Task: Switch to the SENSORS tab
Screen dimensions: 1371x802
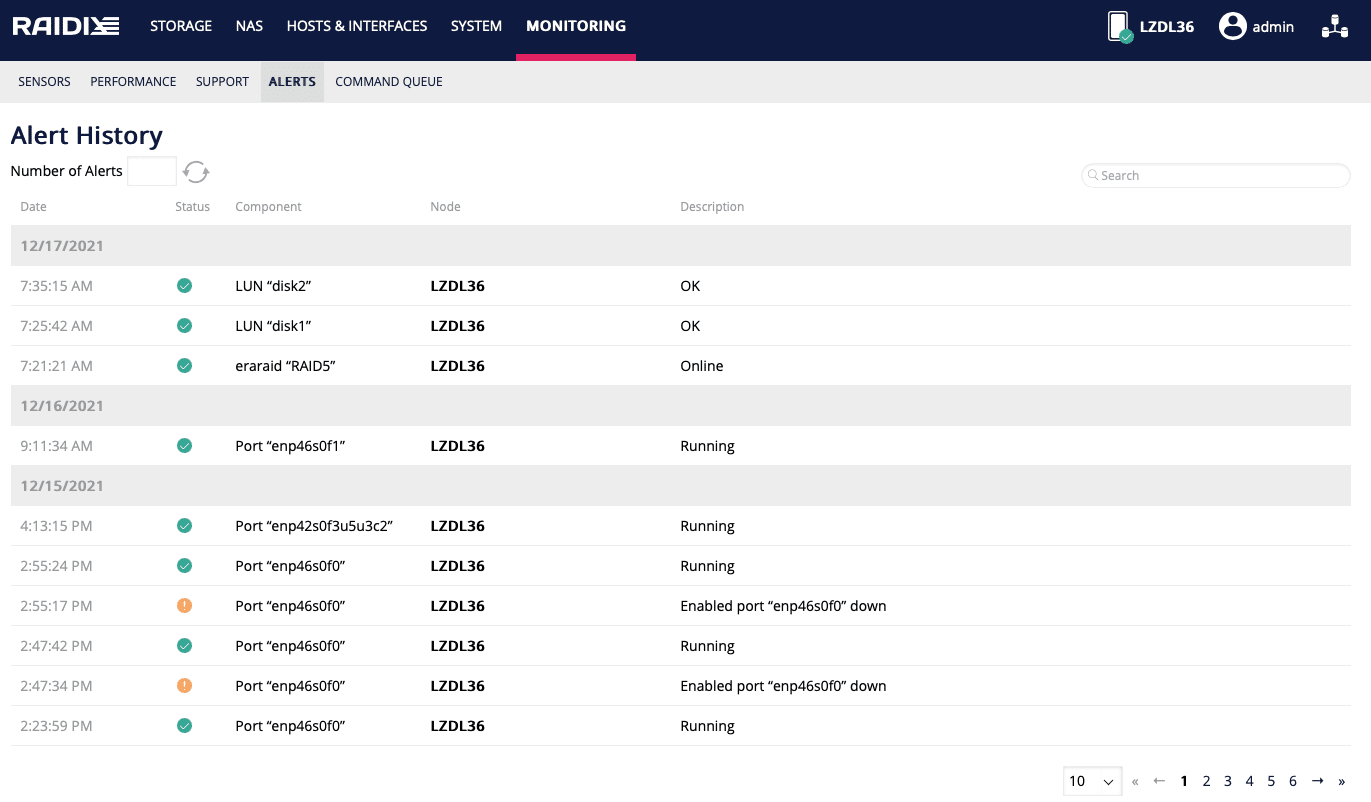Action: click(x=44, y=82)
